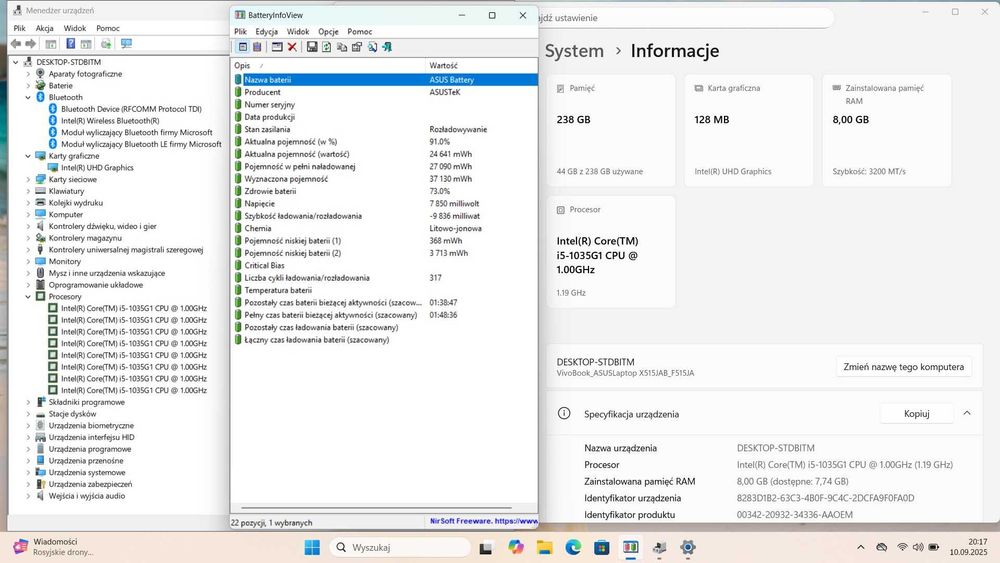The width and height of the screenshot is (1000, 563).
Task: Click Procesor card in Settings
Action: click(611, 252)
